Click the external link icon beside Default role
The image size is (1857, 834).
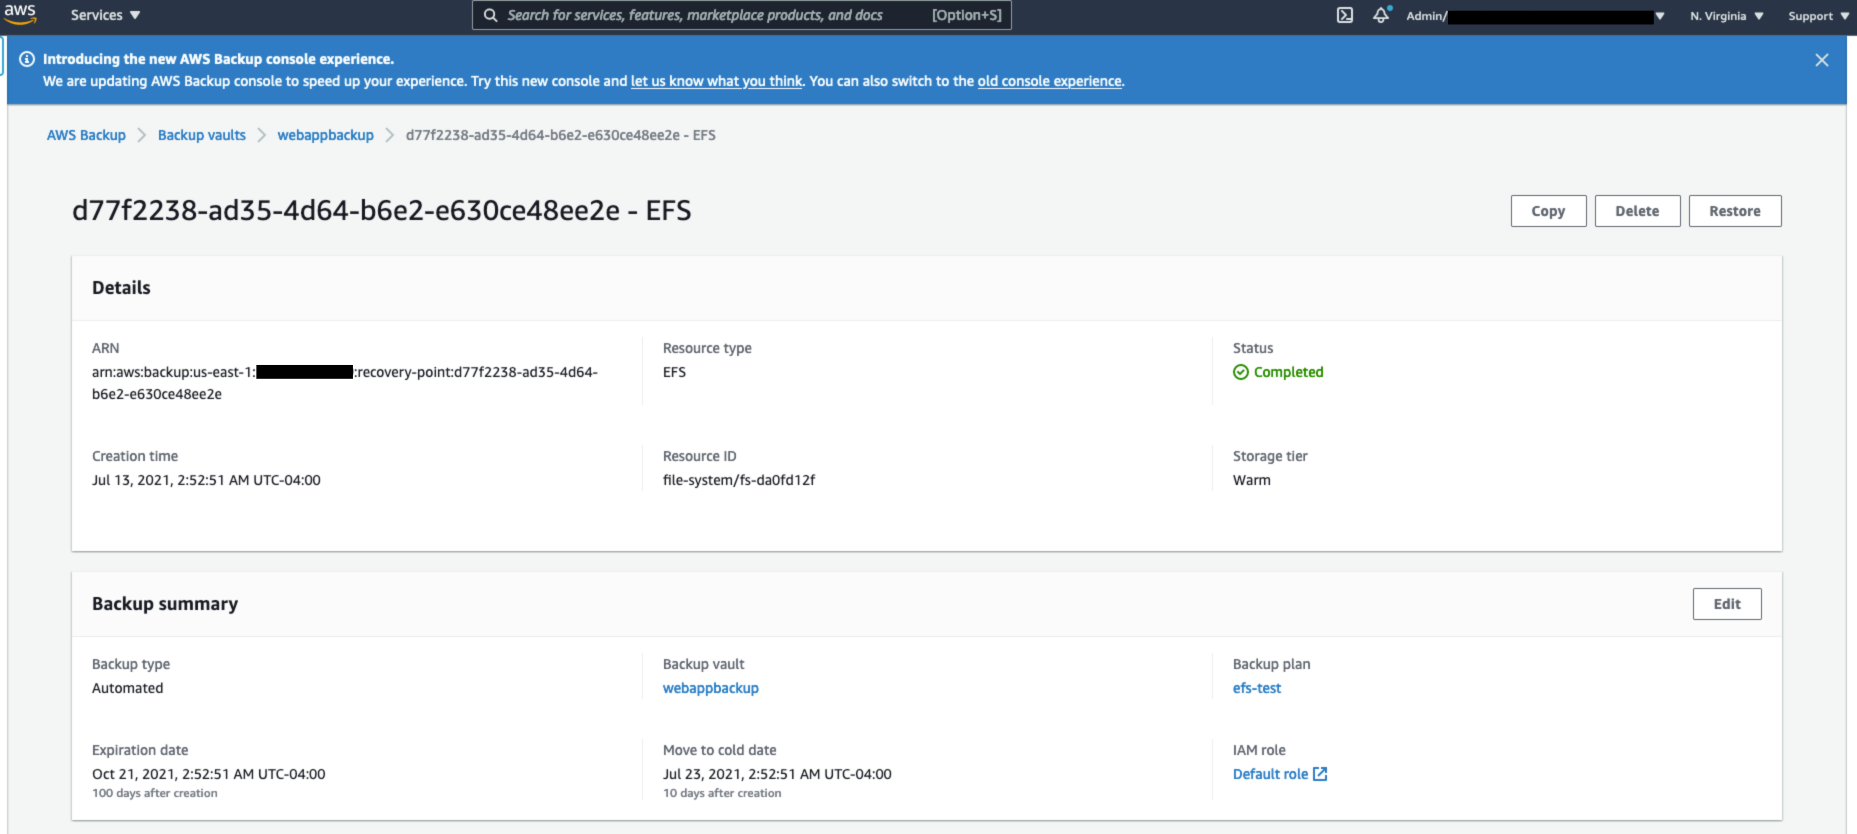click(1320, 774)
